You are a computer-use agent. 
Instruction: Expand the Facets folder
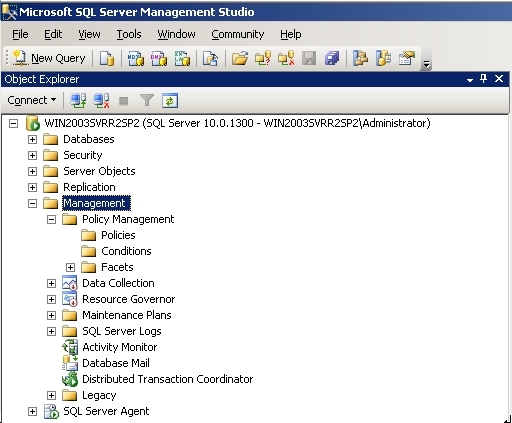click(70, 267)
